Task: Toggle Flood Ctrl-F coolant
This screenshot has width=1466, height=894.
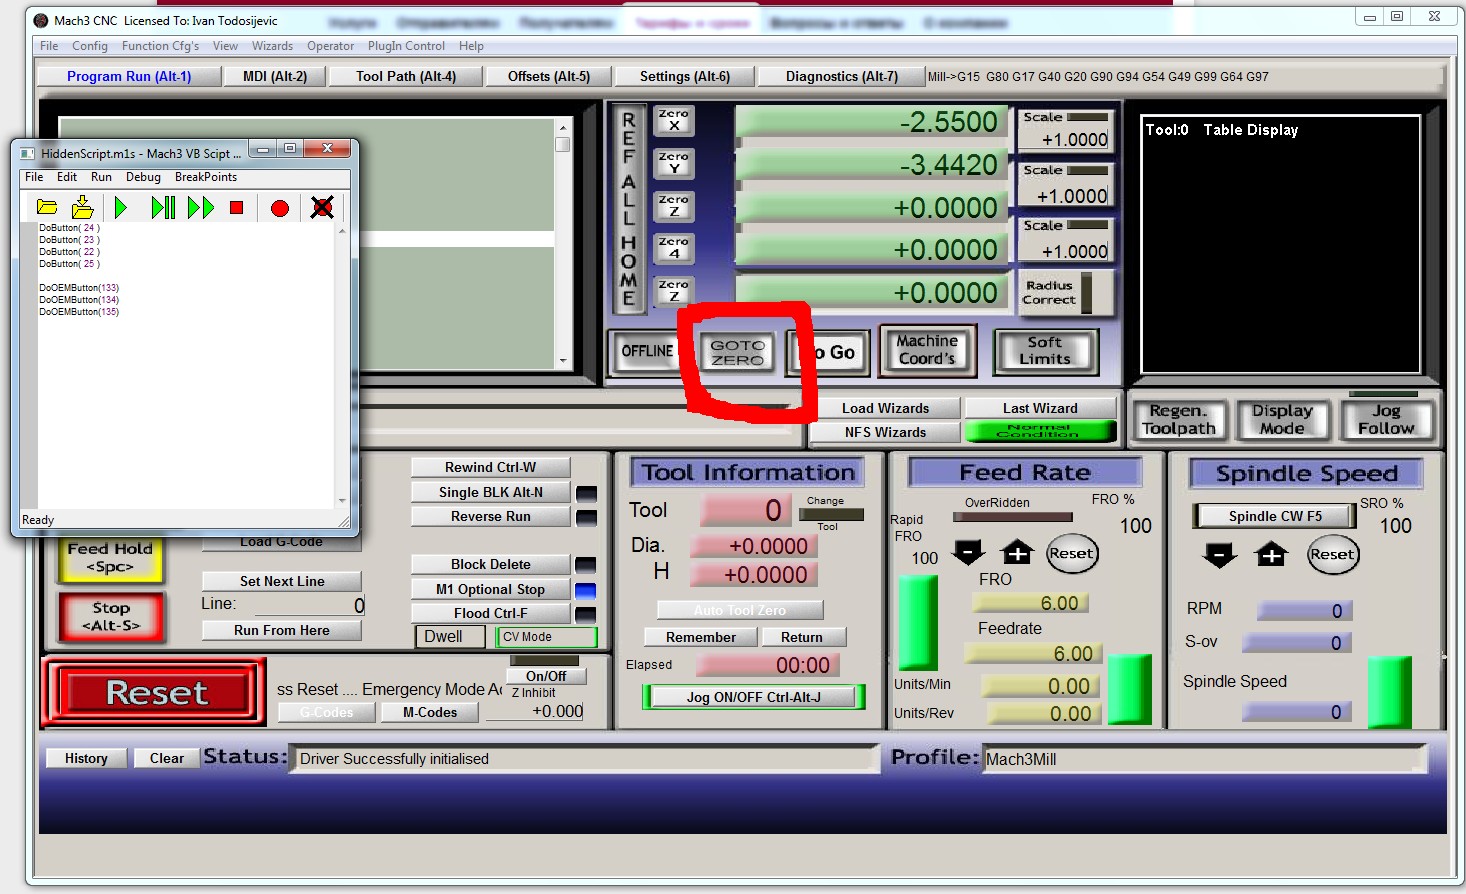Action: (x=491, y=613)
